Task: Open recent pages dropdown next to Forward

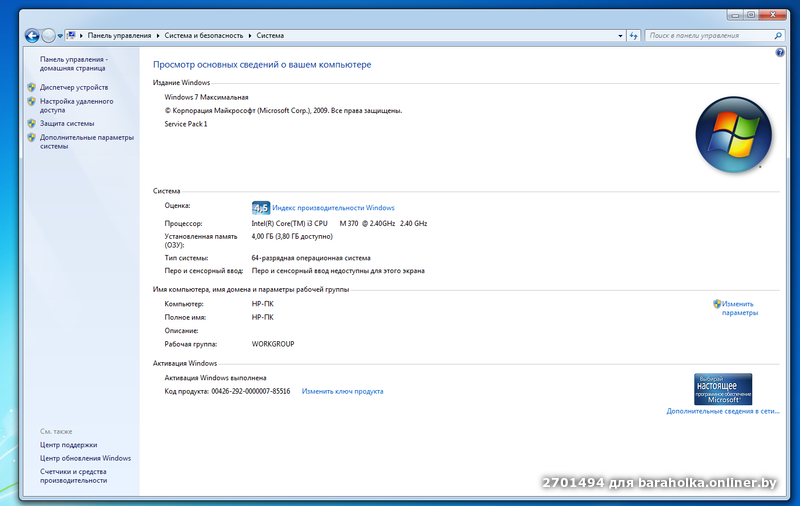Action: click(60, 36)
